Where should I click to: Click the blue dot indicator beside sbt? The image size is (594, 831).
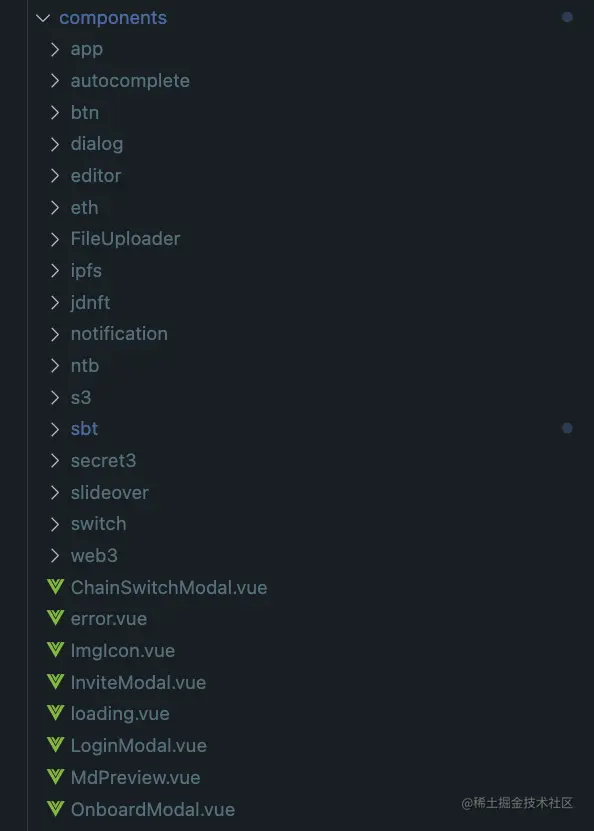point(568,428)
